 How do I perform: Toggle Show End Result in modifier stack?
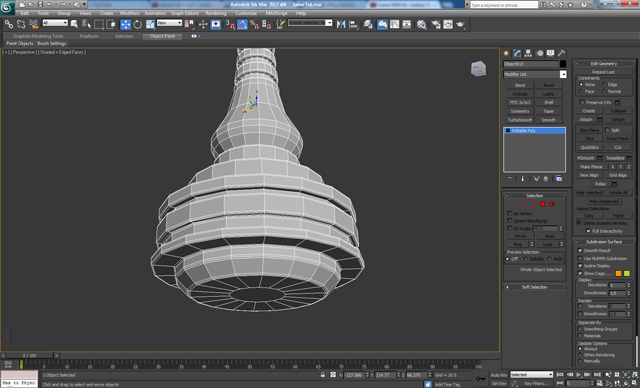[523, 179]
